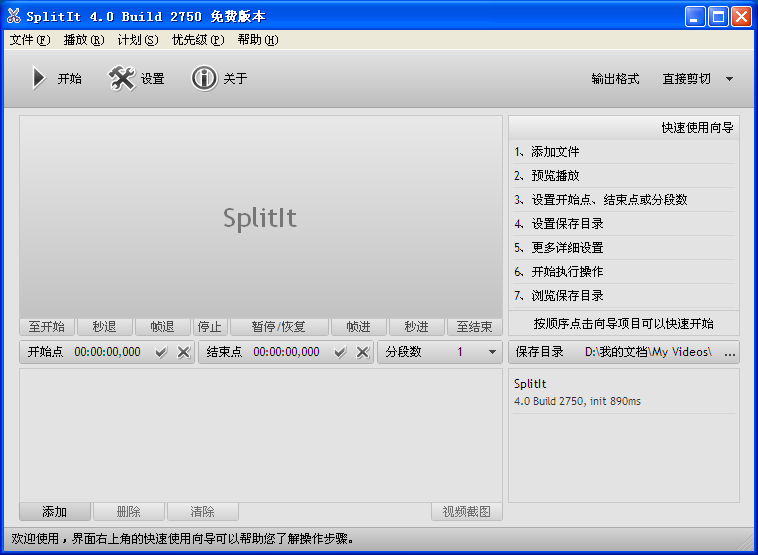Click the 暂停/恢复 button

coord(279,327)
